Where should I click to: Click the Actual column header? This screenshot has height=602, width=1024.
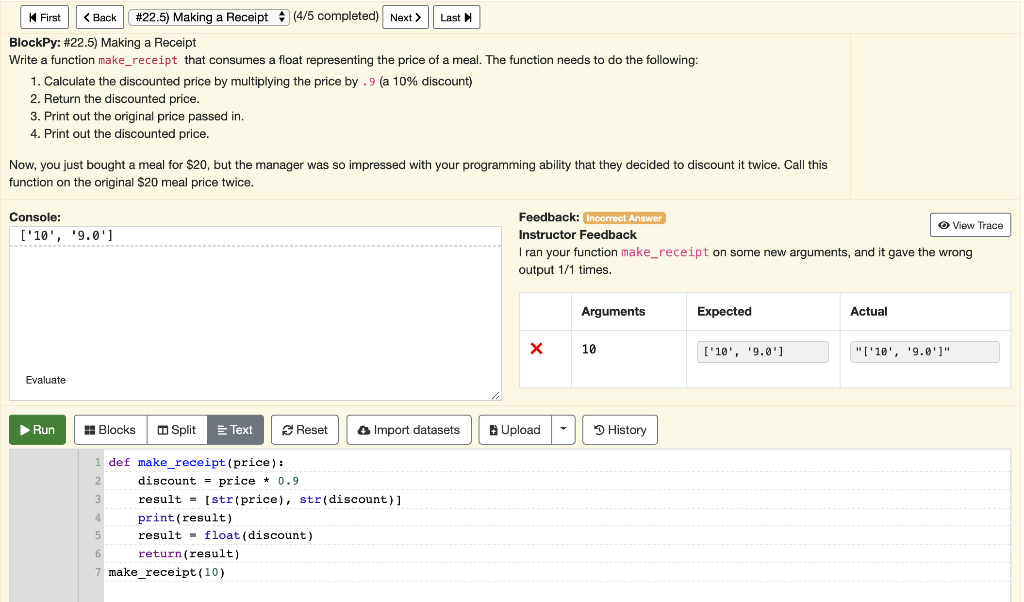tap(869, 311)
